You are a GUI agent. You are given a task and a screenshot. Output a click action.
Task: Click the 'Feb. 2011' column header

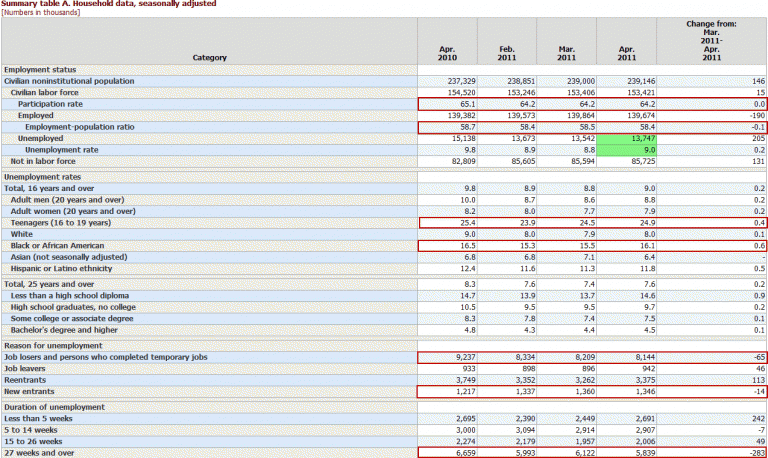tap(506, 52)
